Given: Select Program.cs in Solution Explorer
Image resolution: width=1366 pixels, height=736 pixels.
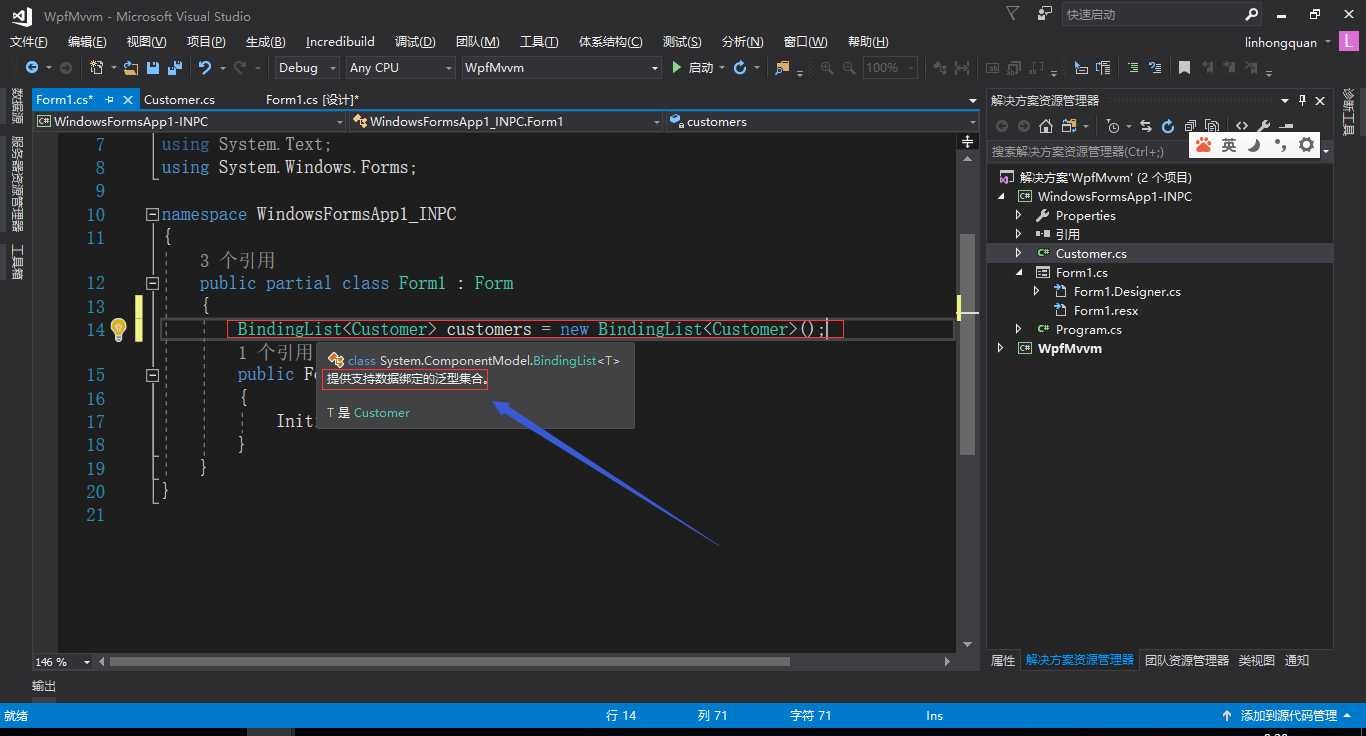Looking at the screenshot, I should (x=1088, y=329).
